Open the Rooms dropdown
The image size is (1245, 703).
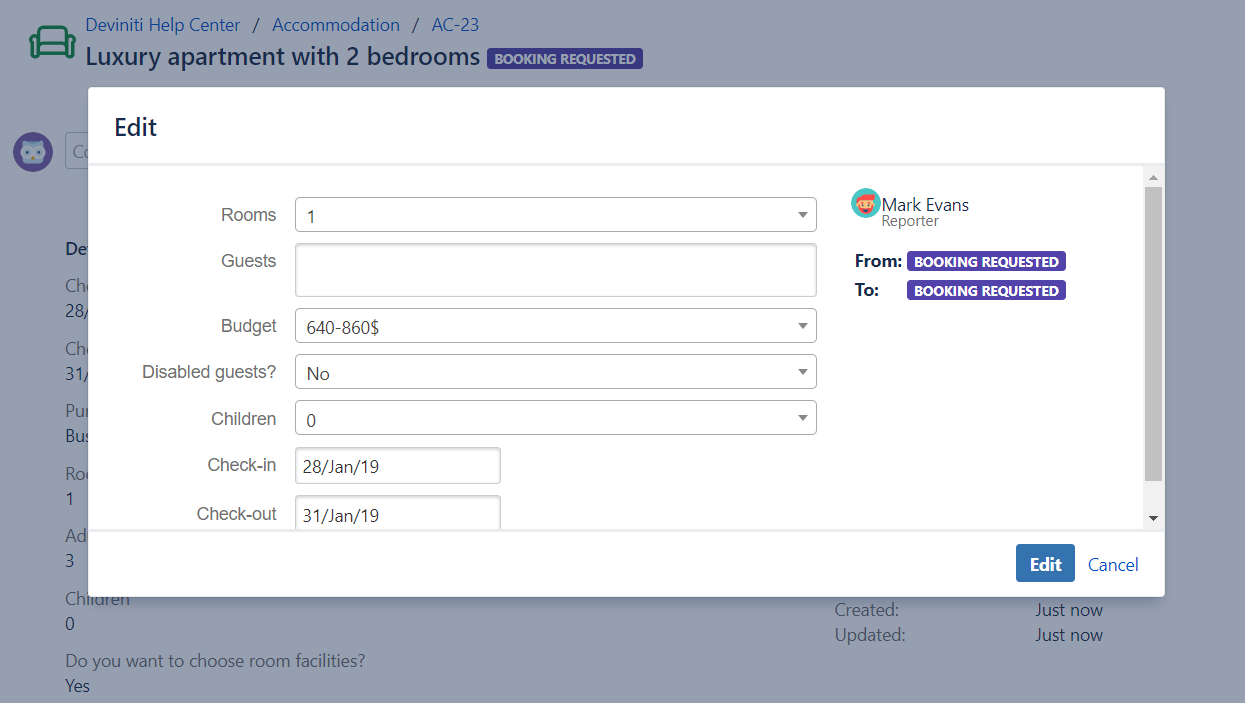coord(556,215)
